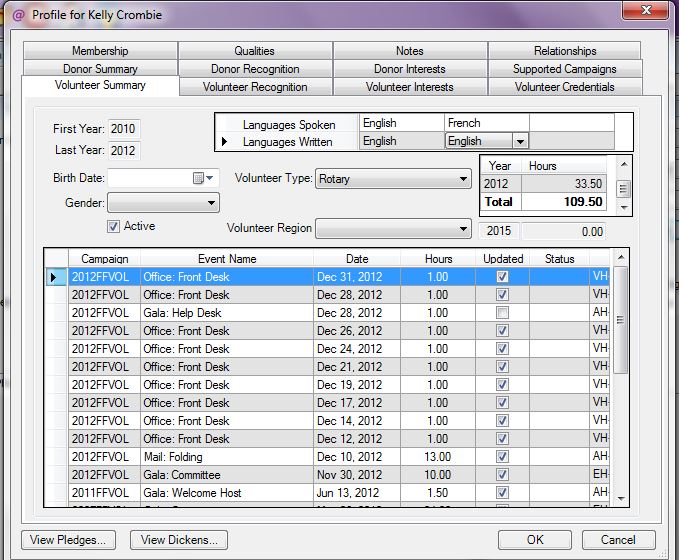Click the French cell in Languages Spoken
Screen dimensions: 679x560
(x=487, y=123)
